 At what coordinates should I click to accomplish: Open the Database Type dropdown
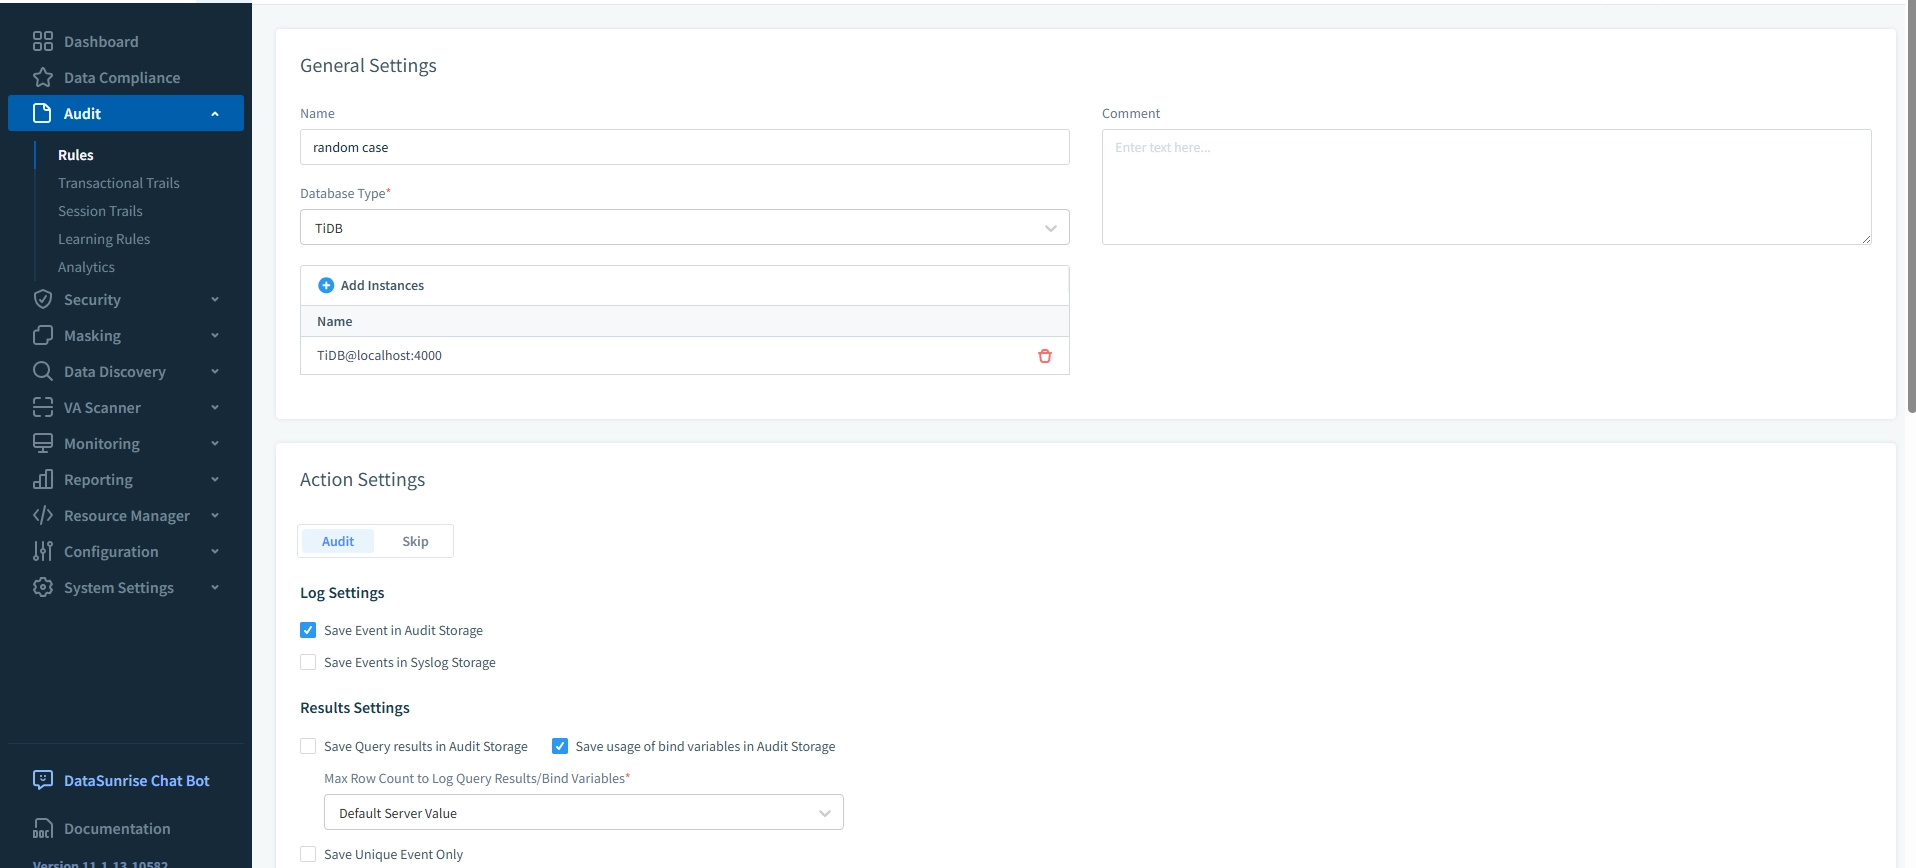pos(684,227)
